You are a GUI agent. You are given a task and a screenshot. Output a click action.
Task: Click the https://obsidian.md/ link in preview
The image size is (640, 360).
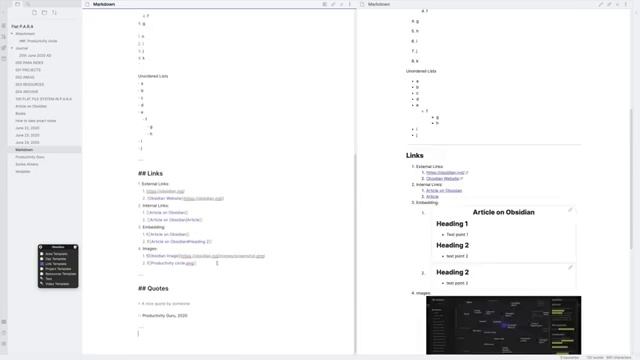[x=445, y=173]
